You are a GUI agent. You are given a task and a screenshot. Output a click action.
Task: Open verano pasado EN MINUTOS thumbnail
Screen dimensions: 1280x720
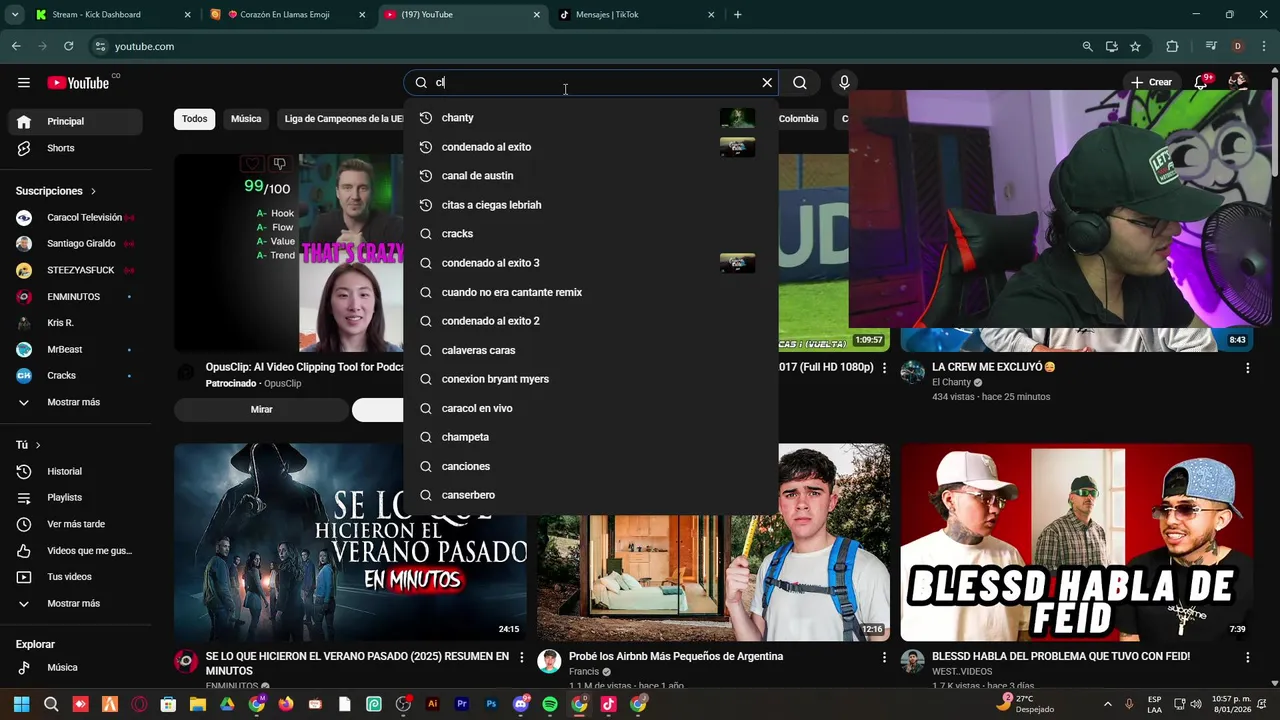[x=350, y=542]
